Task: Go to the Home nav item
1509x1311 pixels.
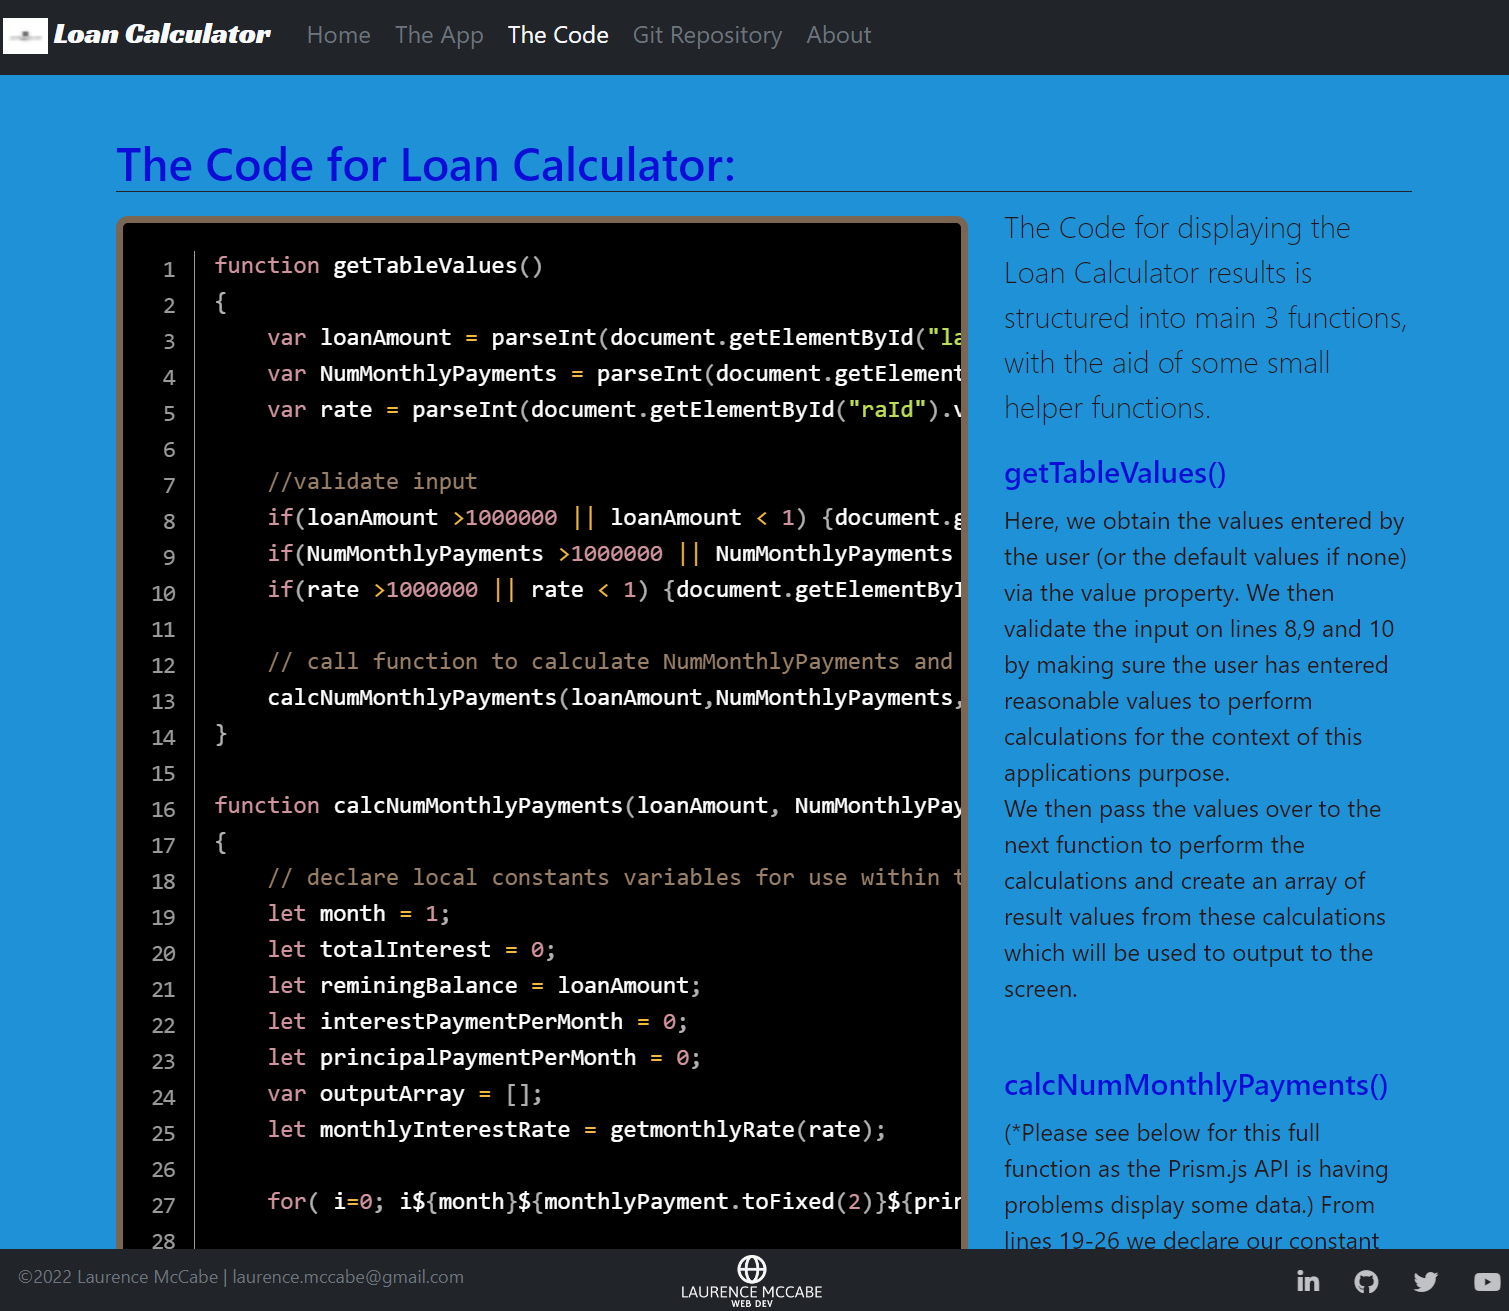Action: (x=339, y=35)
